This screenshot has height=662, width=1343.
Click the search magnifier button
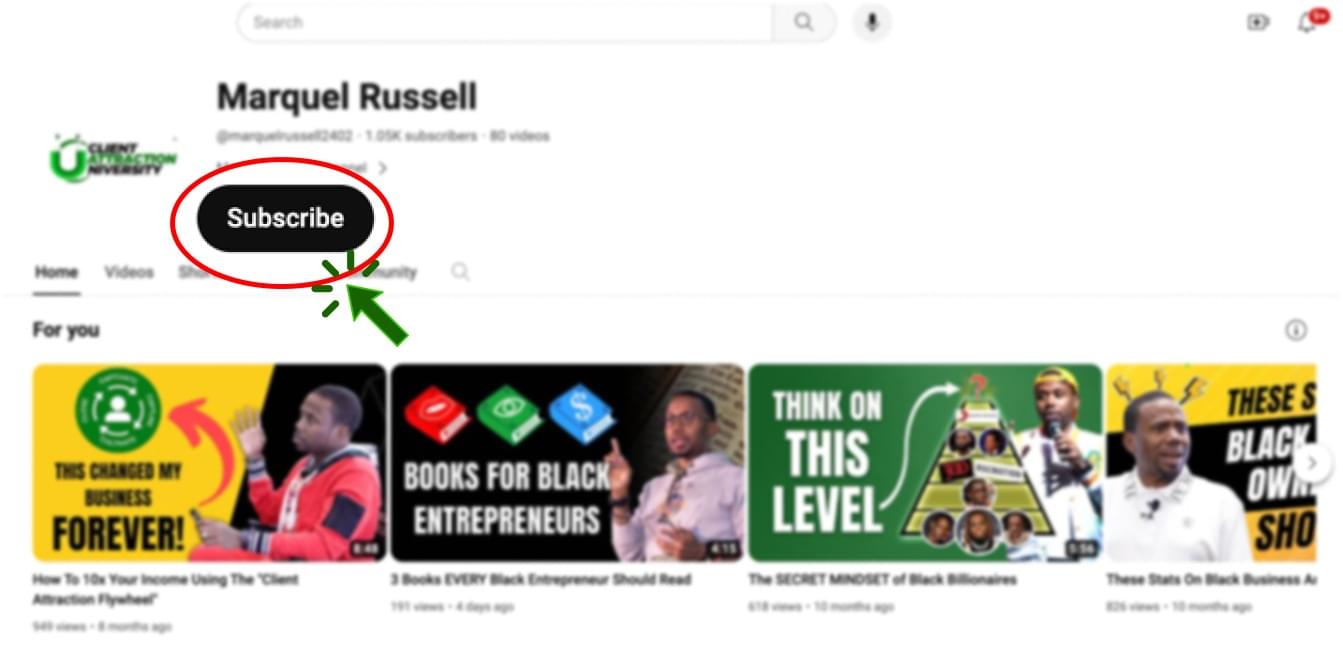click(x=804, y=22)
